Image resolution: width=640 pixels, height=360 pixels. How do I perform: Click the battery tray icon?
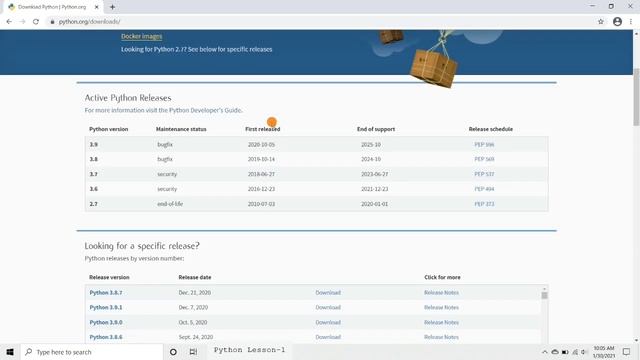[x=565, y=352]
